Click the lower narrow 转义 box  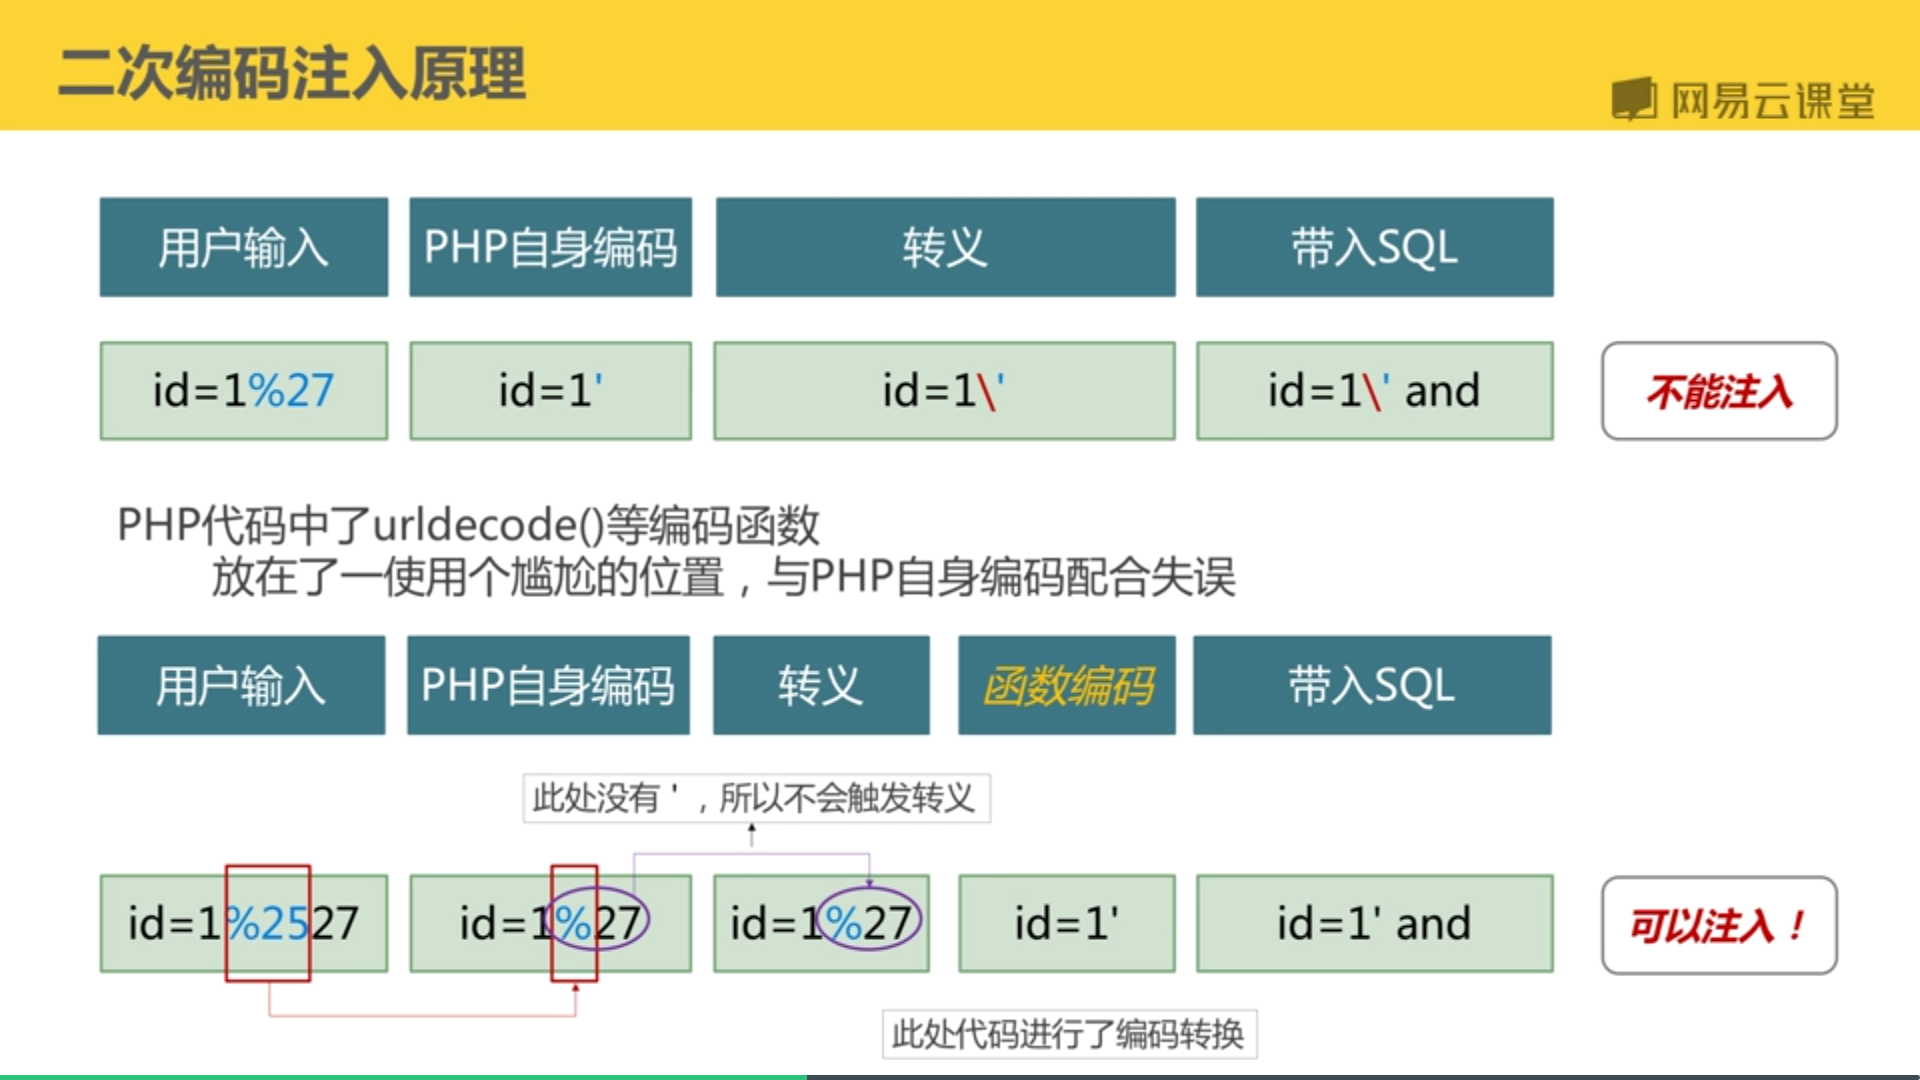(x=820, y=686)
